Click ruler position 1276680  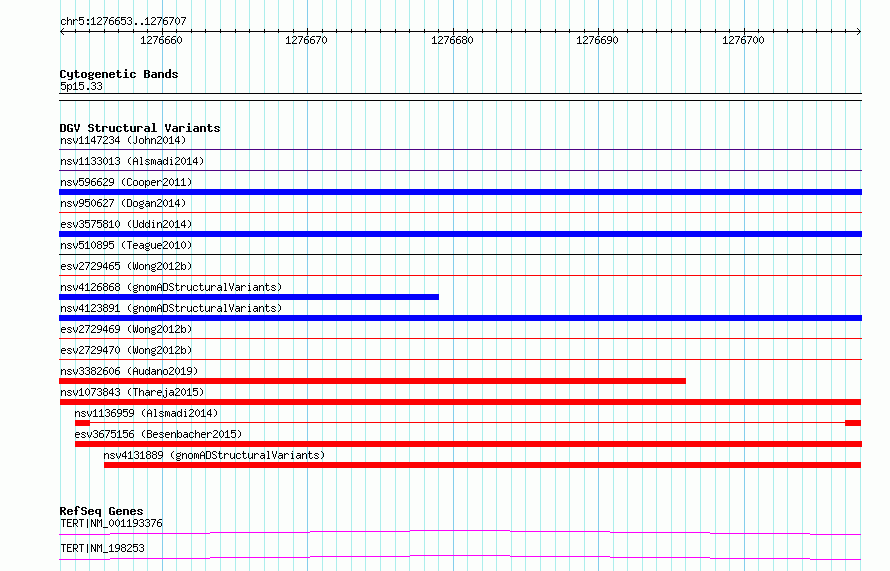(x=452, y=40)
